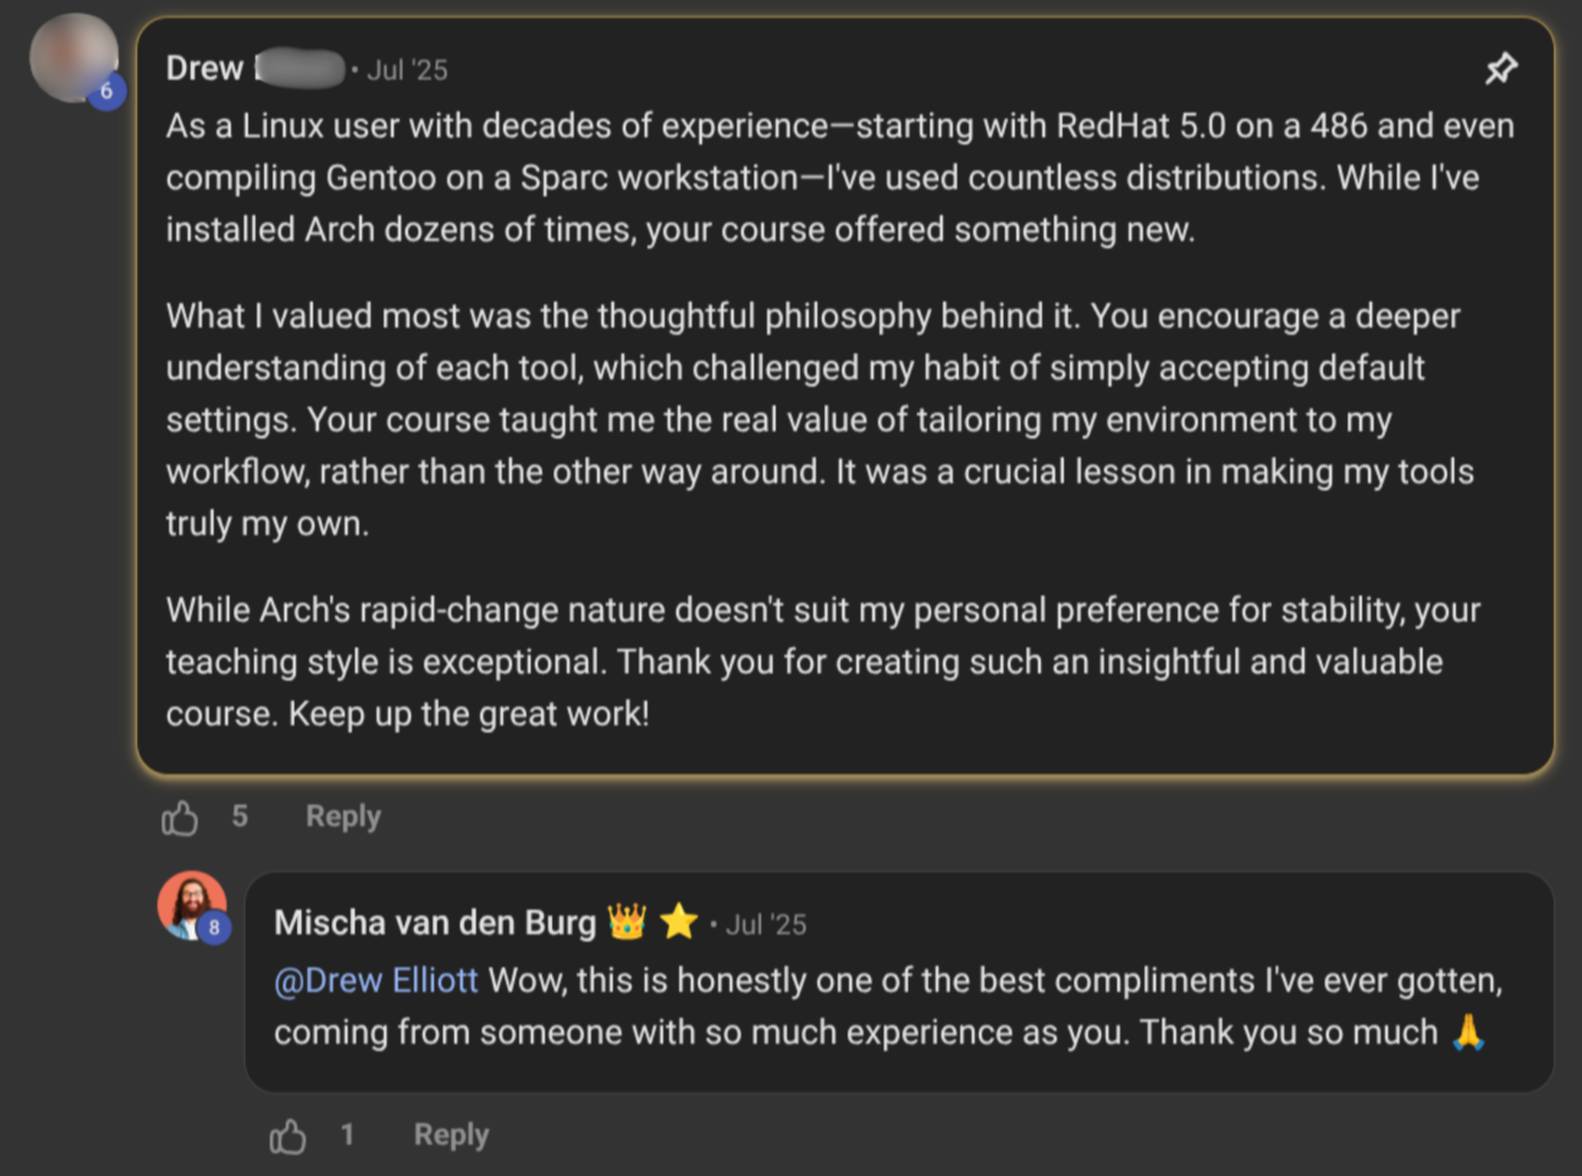Image resolution: width=1582 pixels, height=1176 pixels.
Task: Like Drew's comment with thumbs-up icon
Action: click(x=180, y=817)
